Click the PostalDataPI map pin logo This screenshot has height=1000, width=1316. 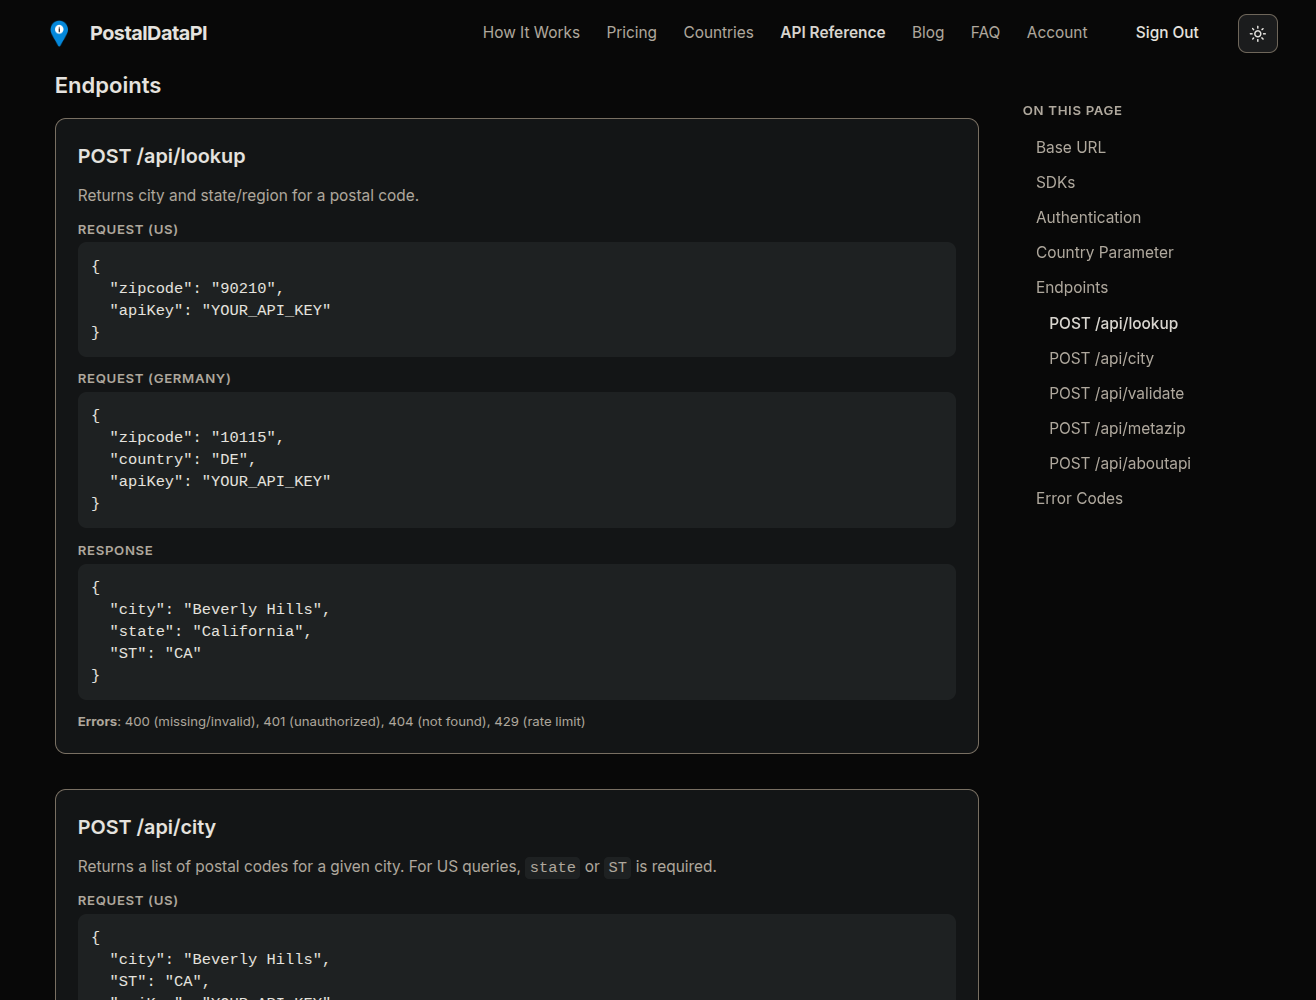pos(59,33)
